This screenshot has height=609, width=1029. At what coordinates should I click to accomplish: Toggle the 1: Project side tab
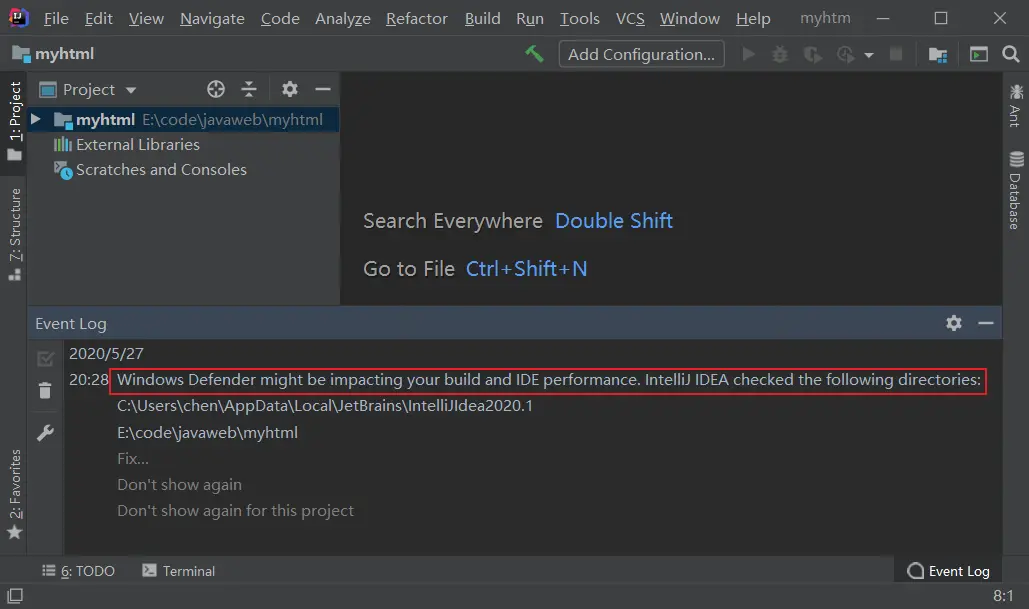pos(14,121)
